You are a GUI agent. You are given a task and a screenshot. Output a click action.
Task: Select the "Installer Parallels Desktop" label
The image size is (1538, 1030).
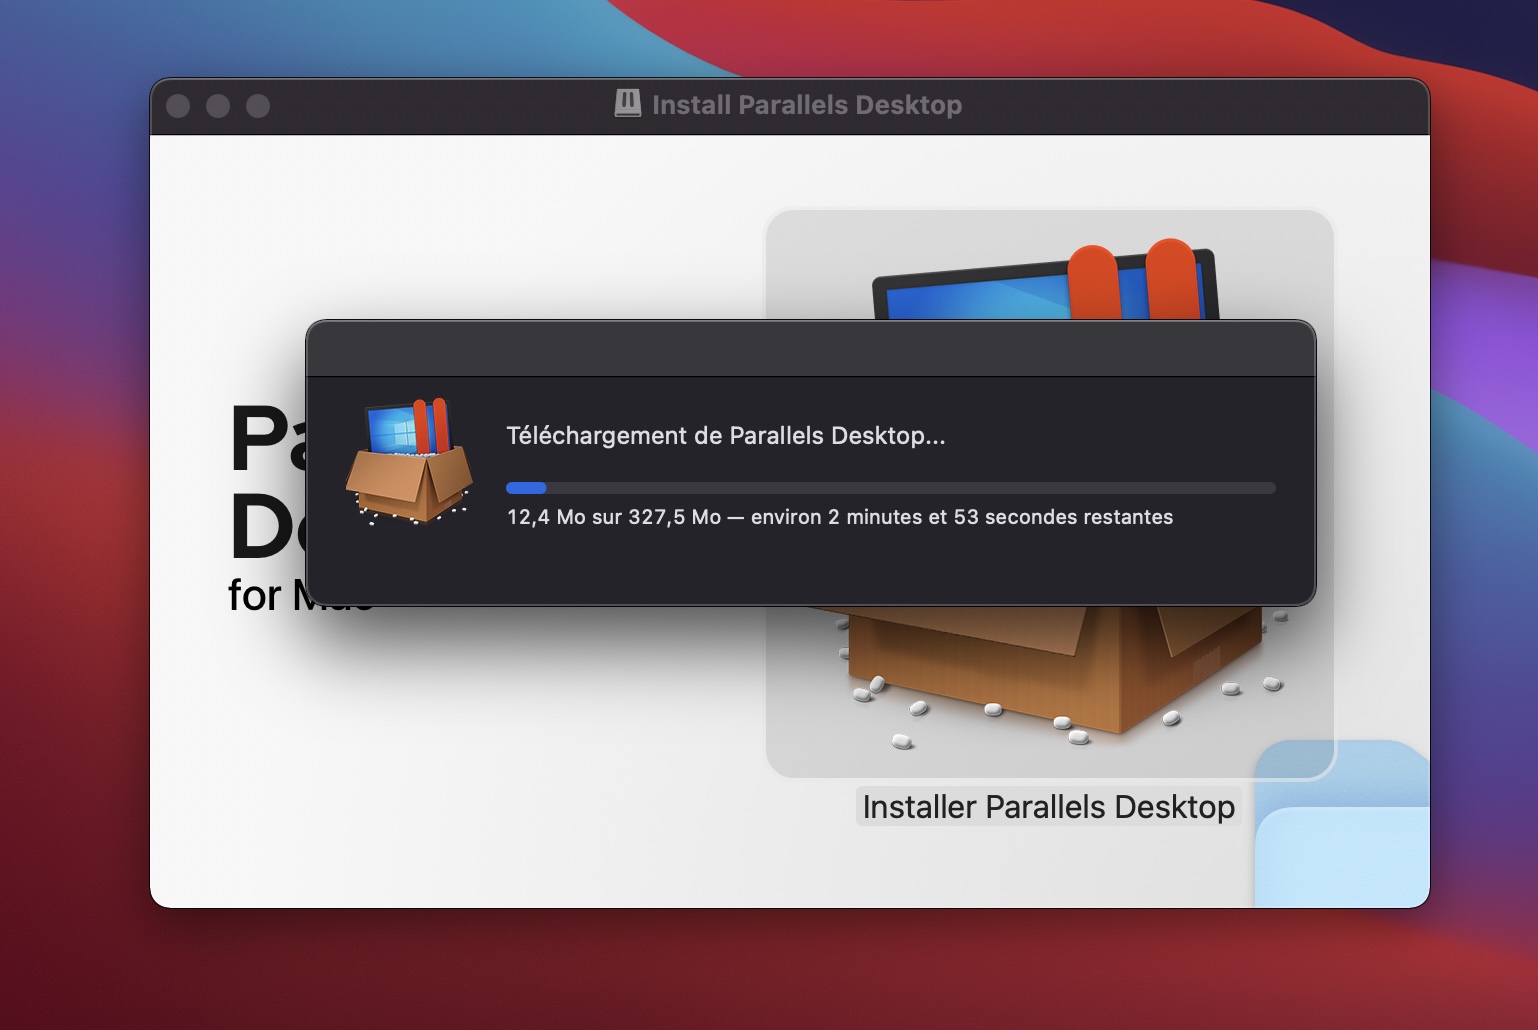click(x=1048, y=807)
